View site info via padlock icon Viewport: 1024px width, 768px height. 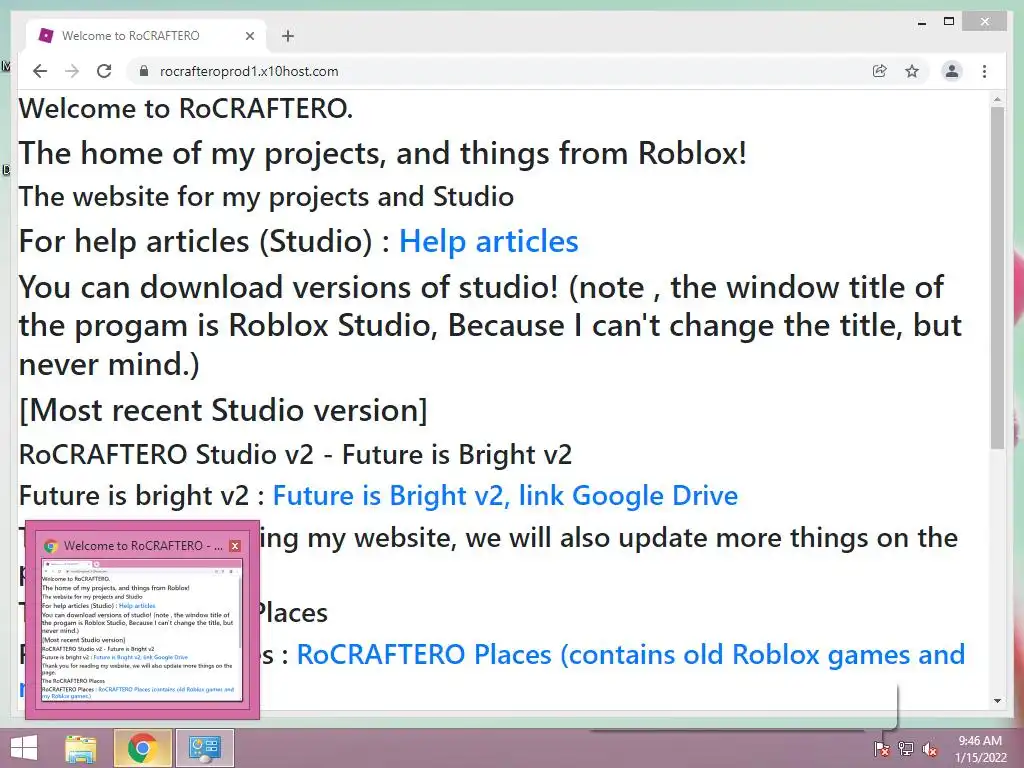(144, 71)
